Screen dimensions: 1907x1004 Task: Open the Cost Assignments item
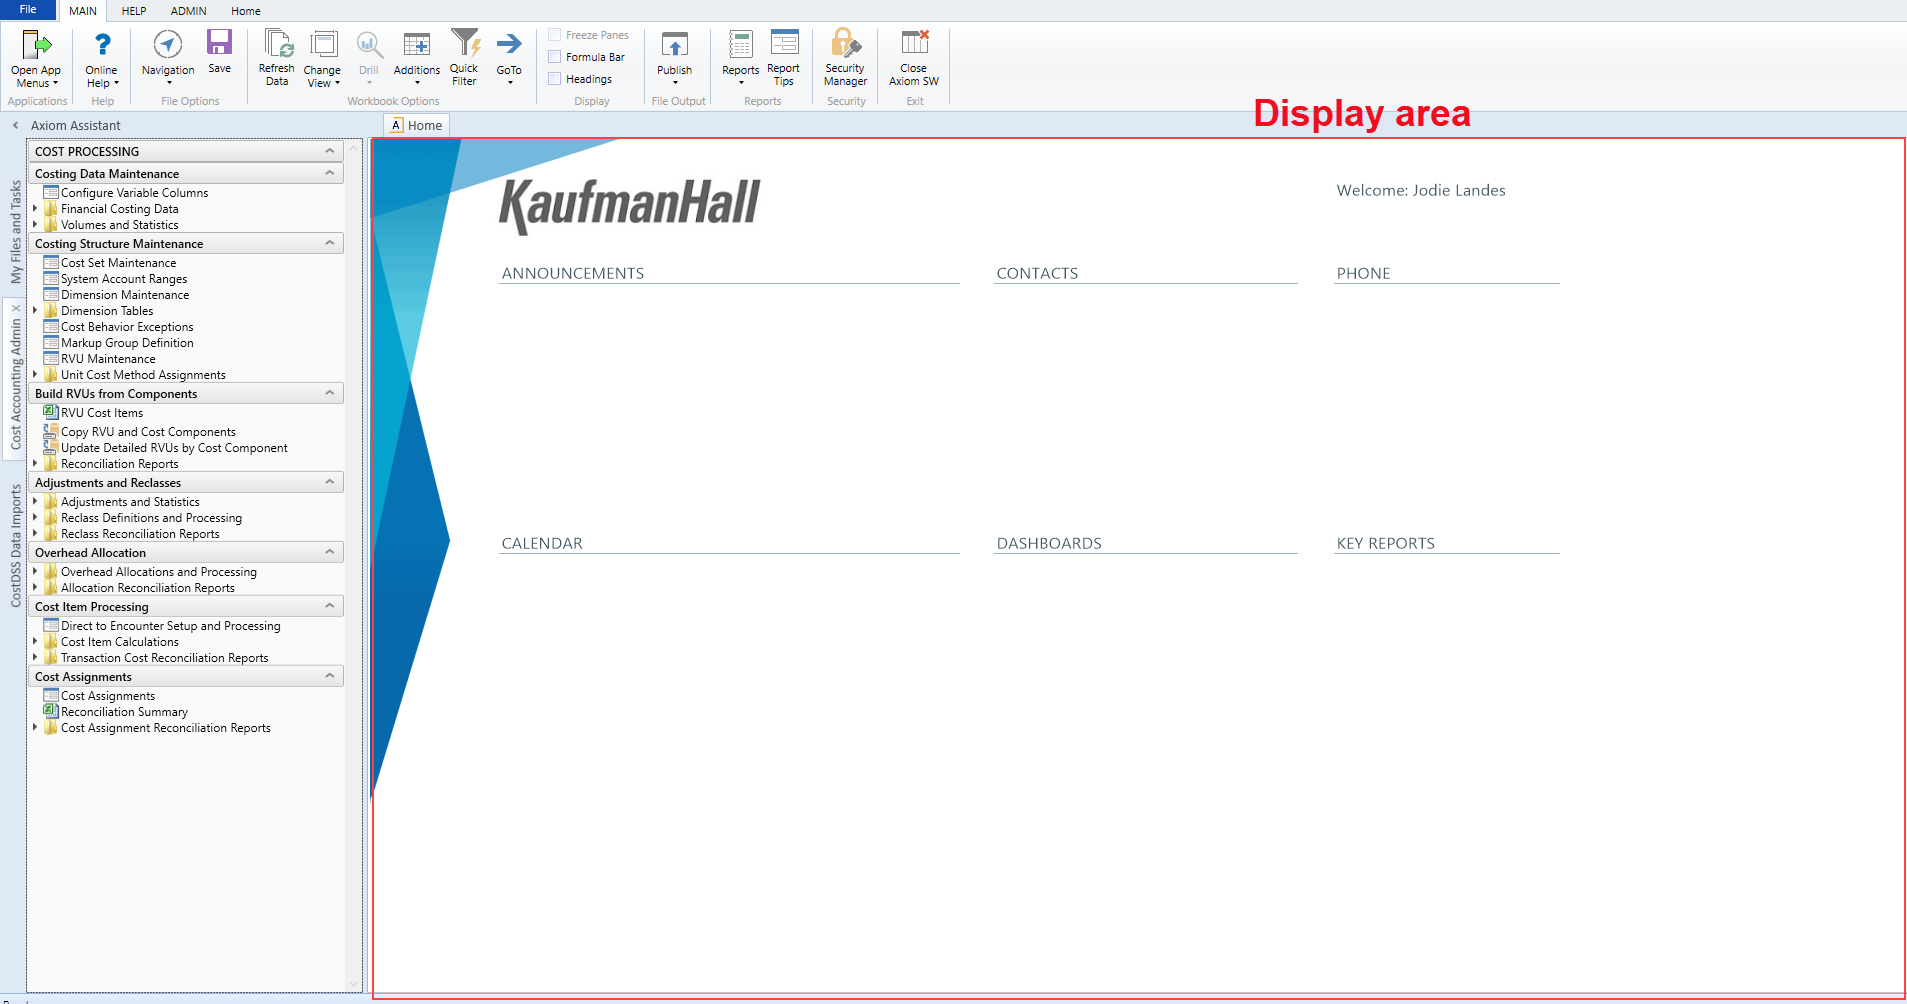pyautogui.click(x=108, y=696)
